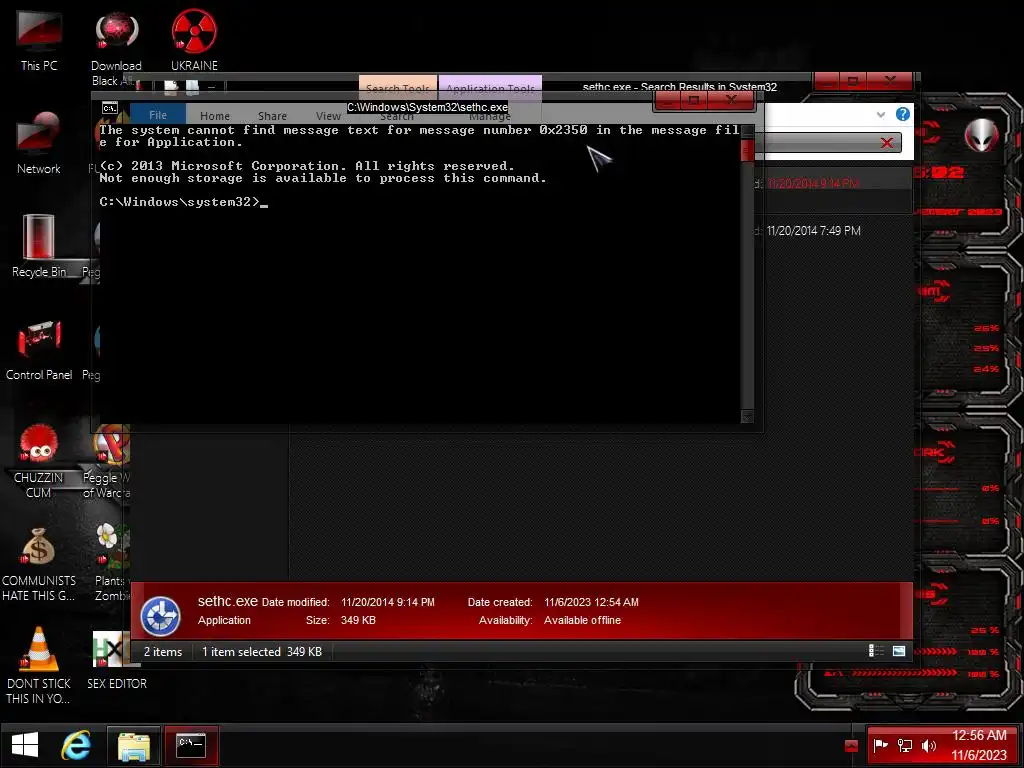1024x768 pixels.
Task: Open the File tab in Explorer
Action: (x=158, y=115)
